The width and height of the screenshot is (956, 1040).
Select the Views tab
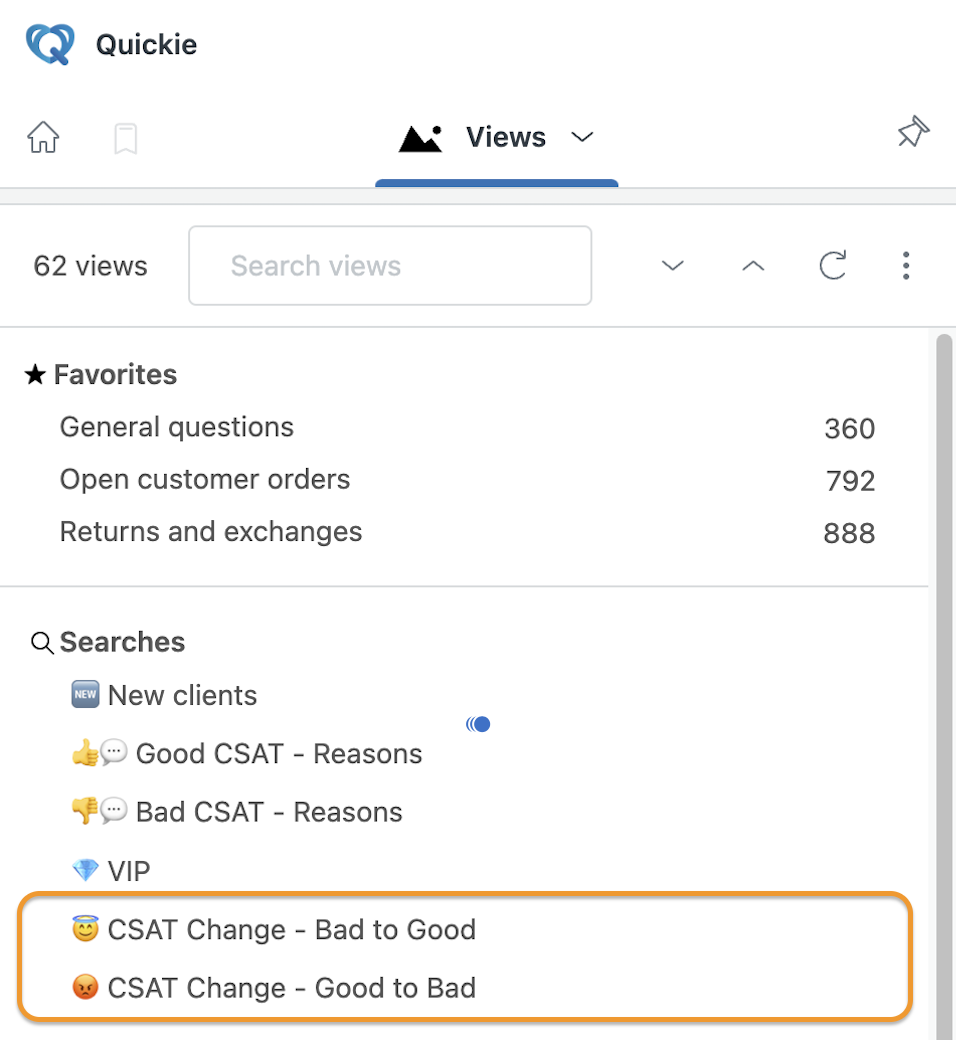(x=496, y=138)
